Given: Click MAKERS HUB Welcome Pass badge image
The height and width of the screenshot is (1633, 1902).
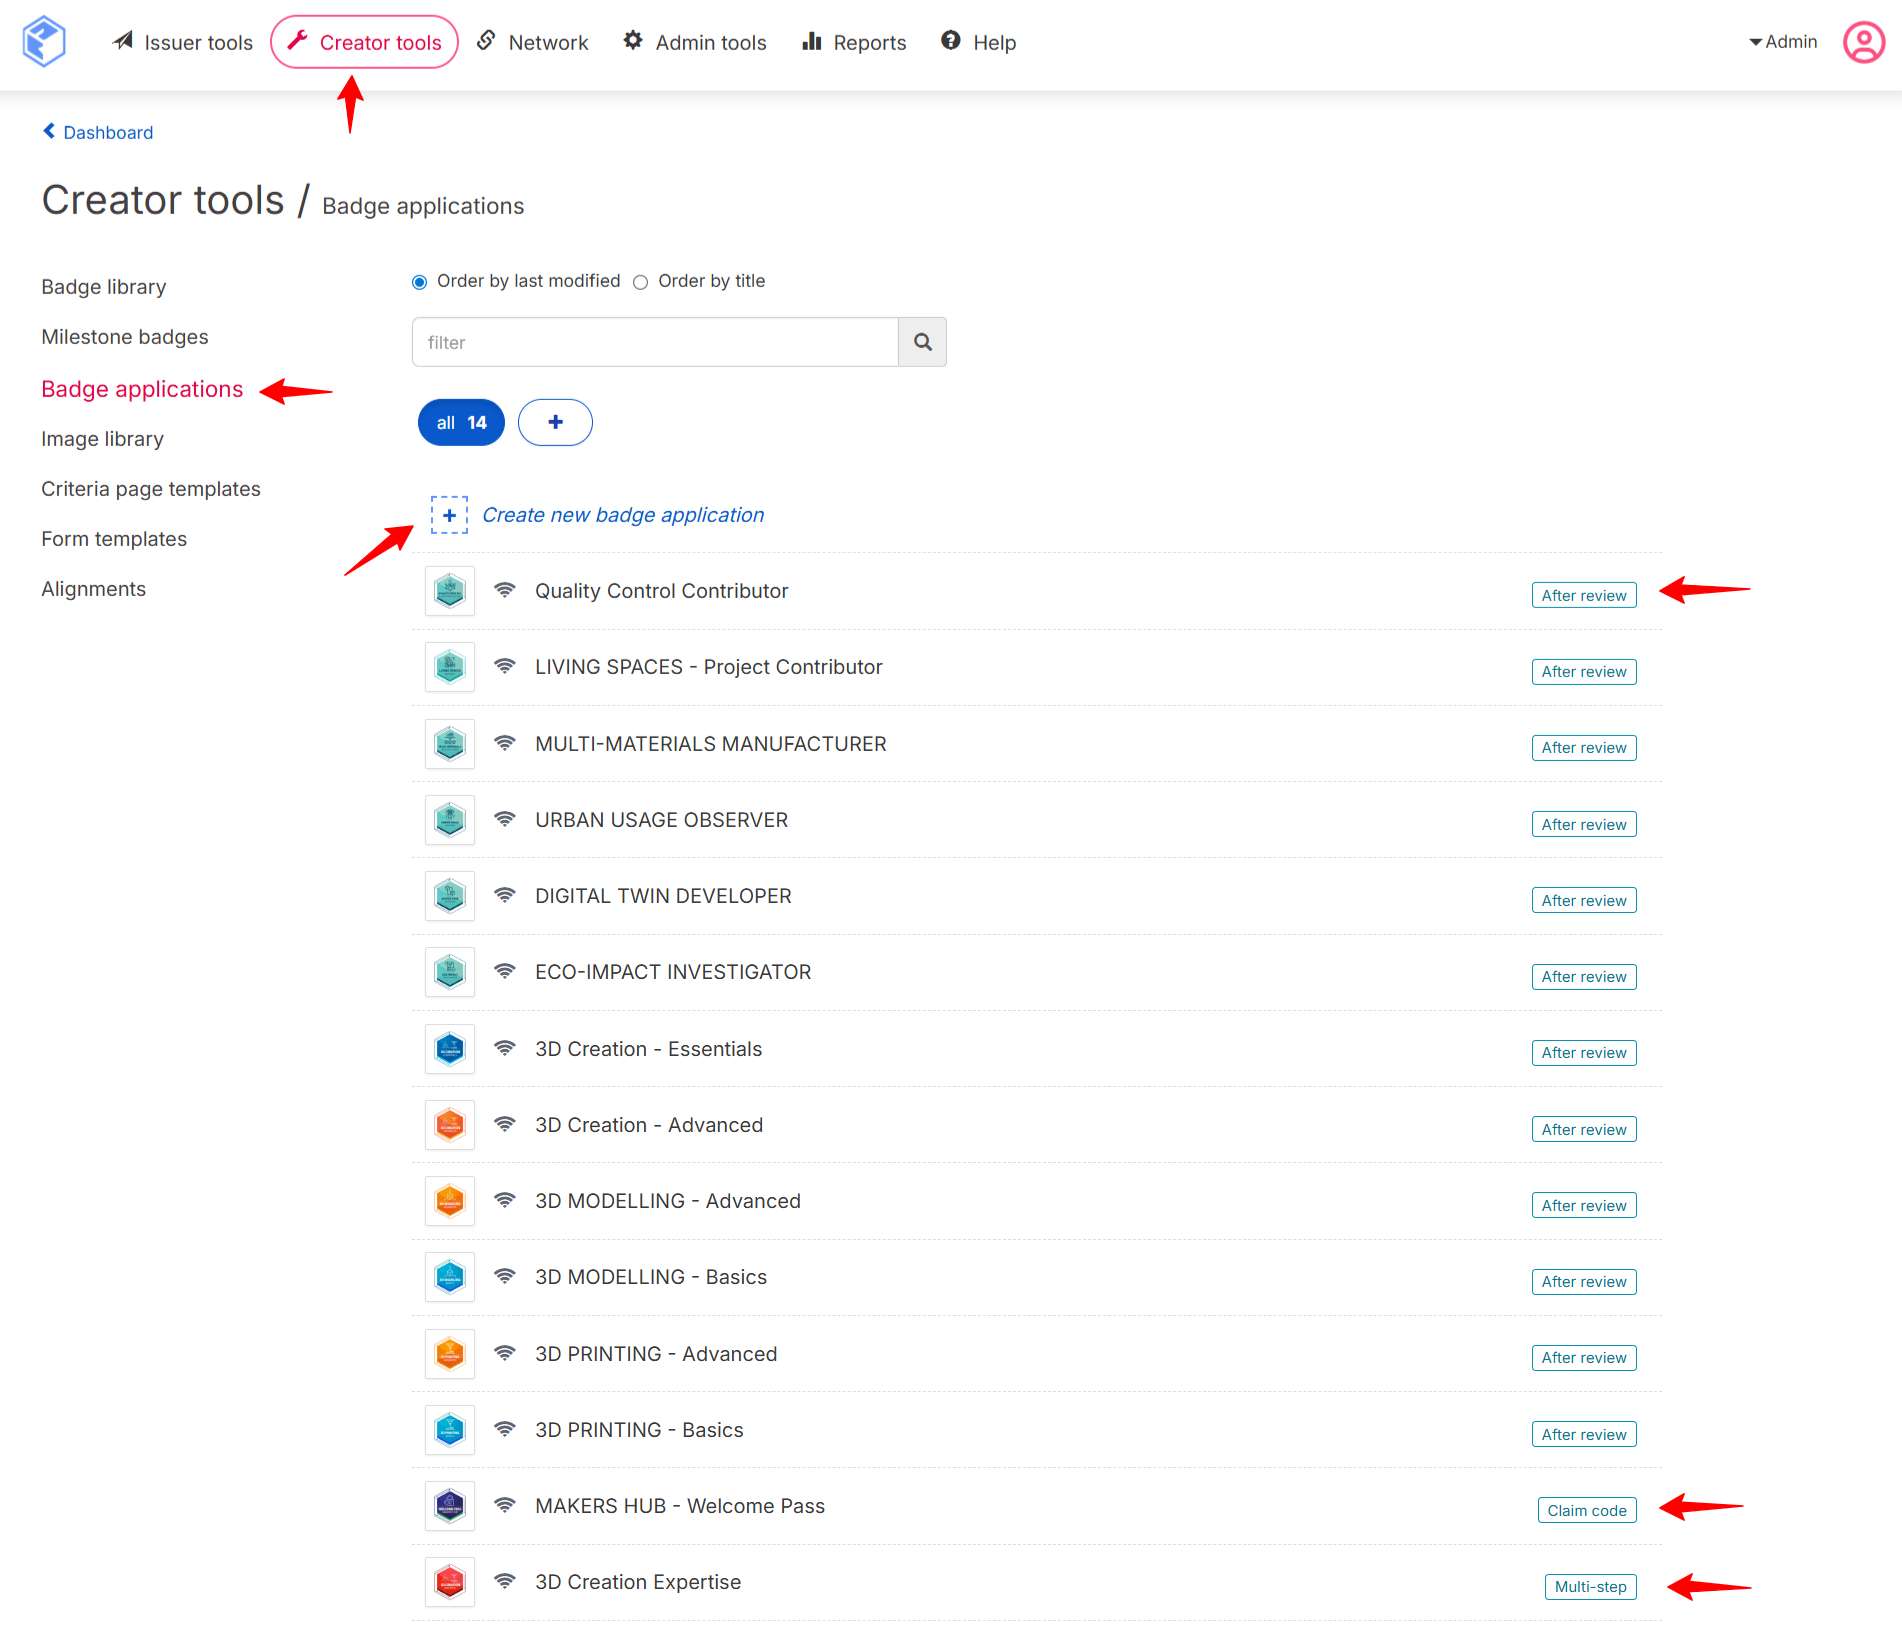Looking at the screenshot, I should tap(450, 1506).
